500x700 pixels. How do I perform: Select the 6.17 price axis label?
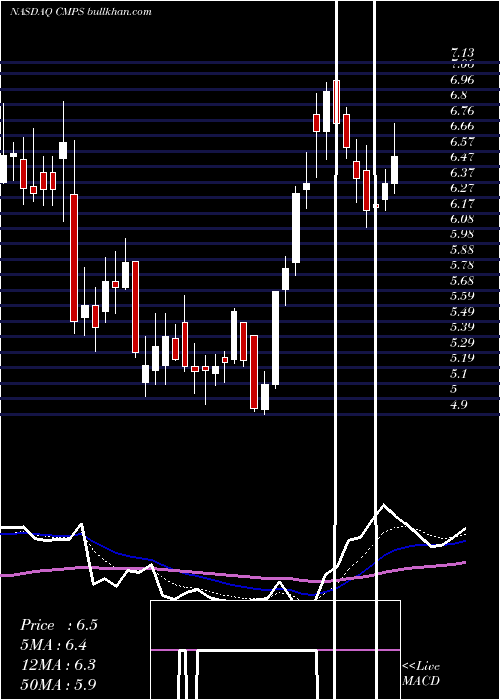[x=462, y=204]
